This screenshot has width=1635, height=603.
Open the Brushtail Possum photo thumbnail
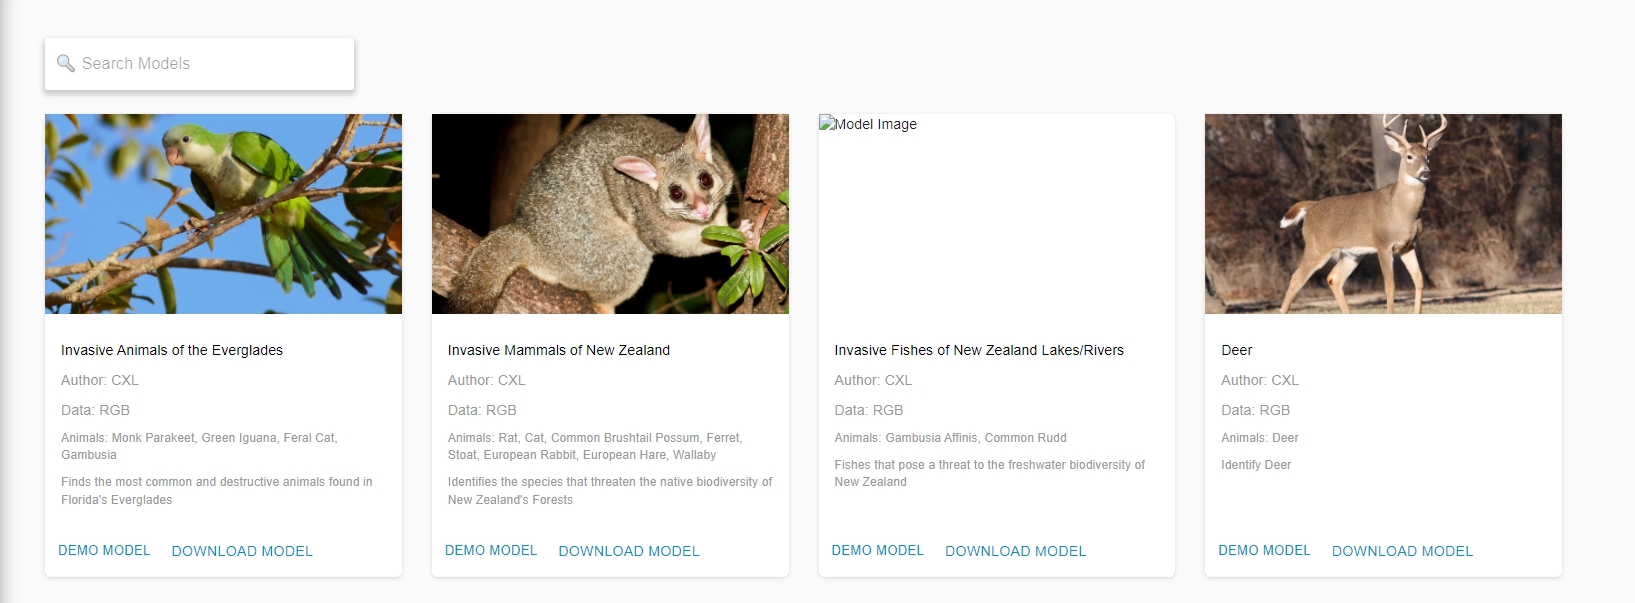pyautogui.click(x=610, y=213)
